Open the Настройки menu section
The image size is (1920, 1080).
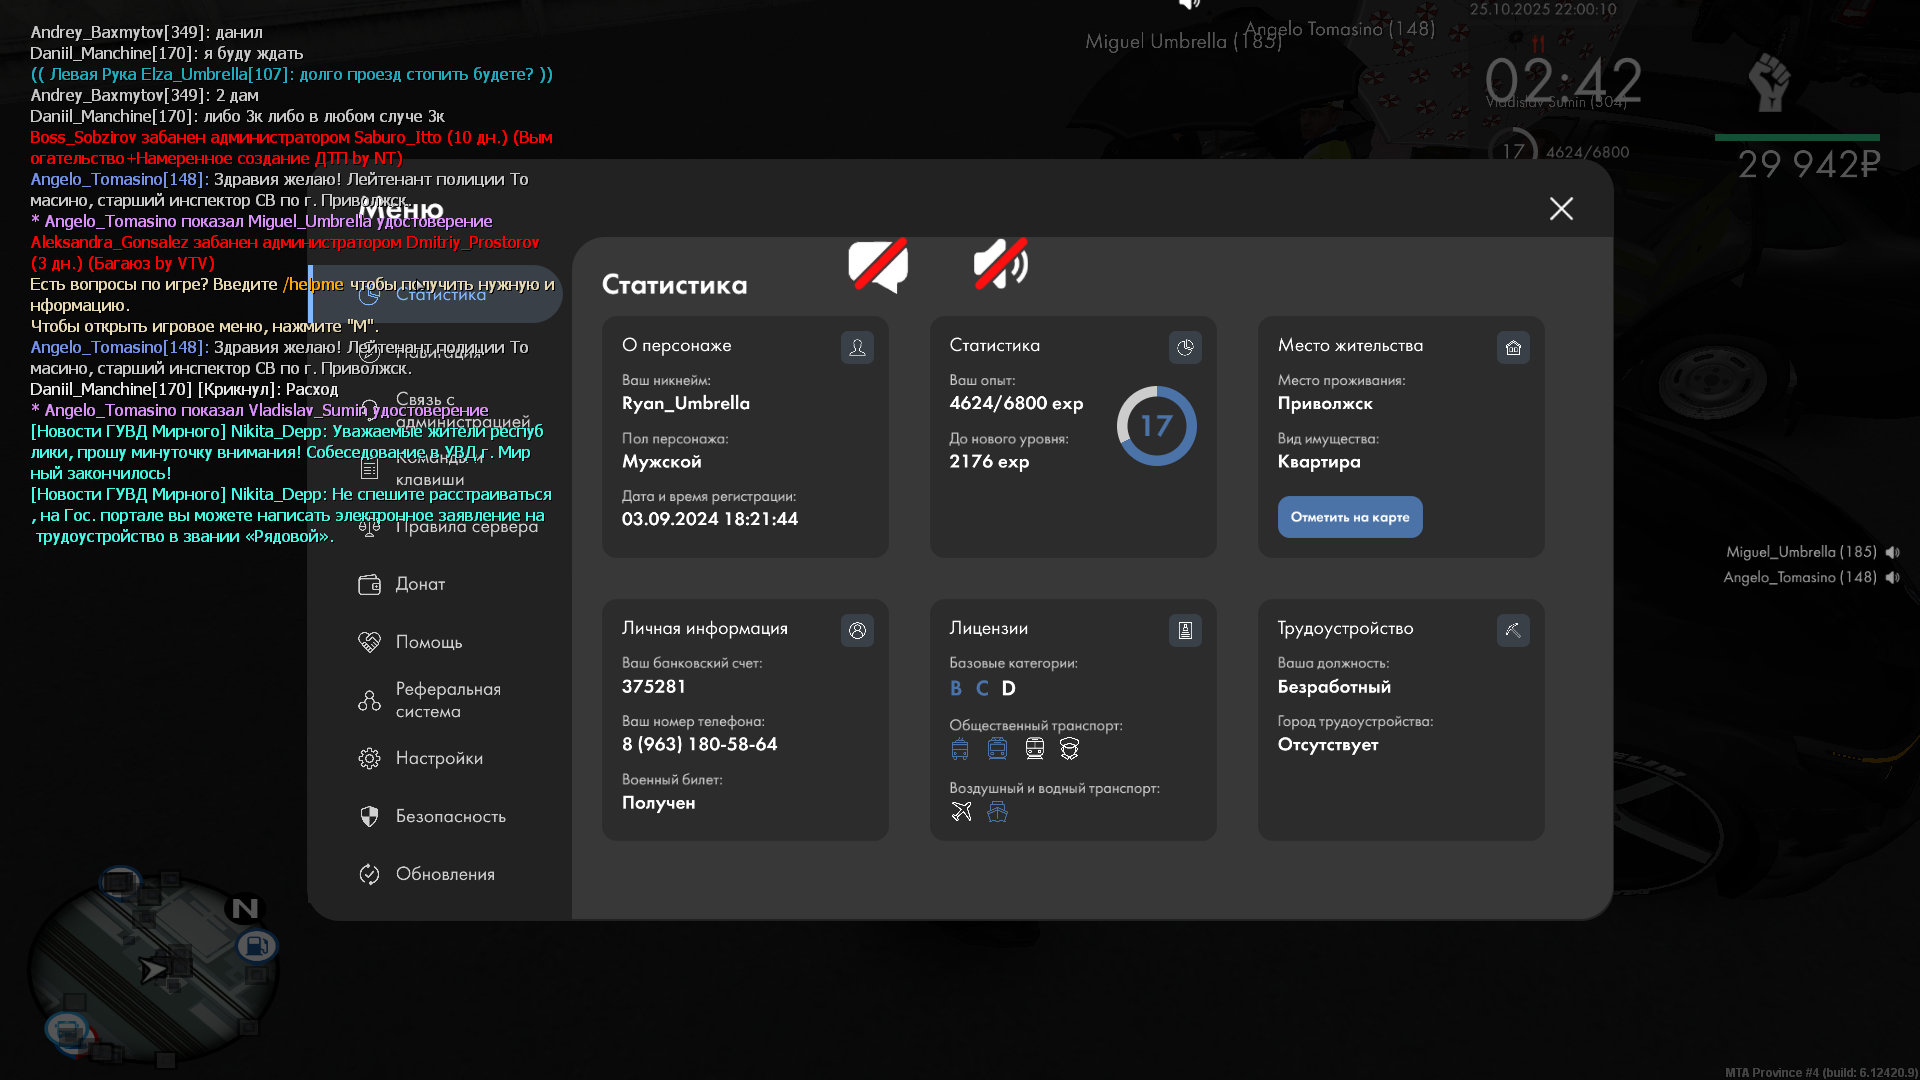pyautogui.click(x=438, y=758)
